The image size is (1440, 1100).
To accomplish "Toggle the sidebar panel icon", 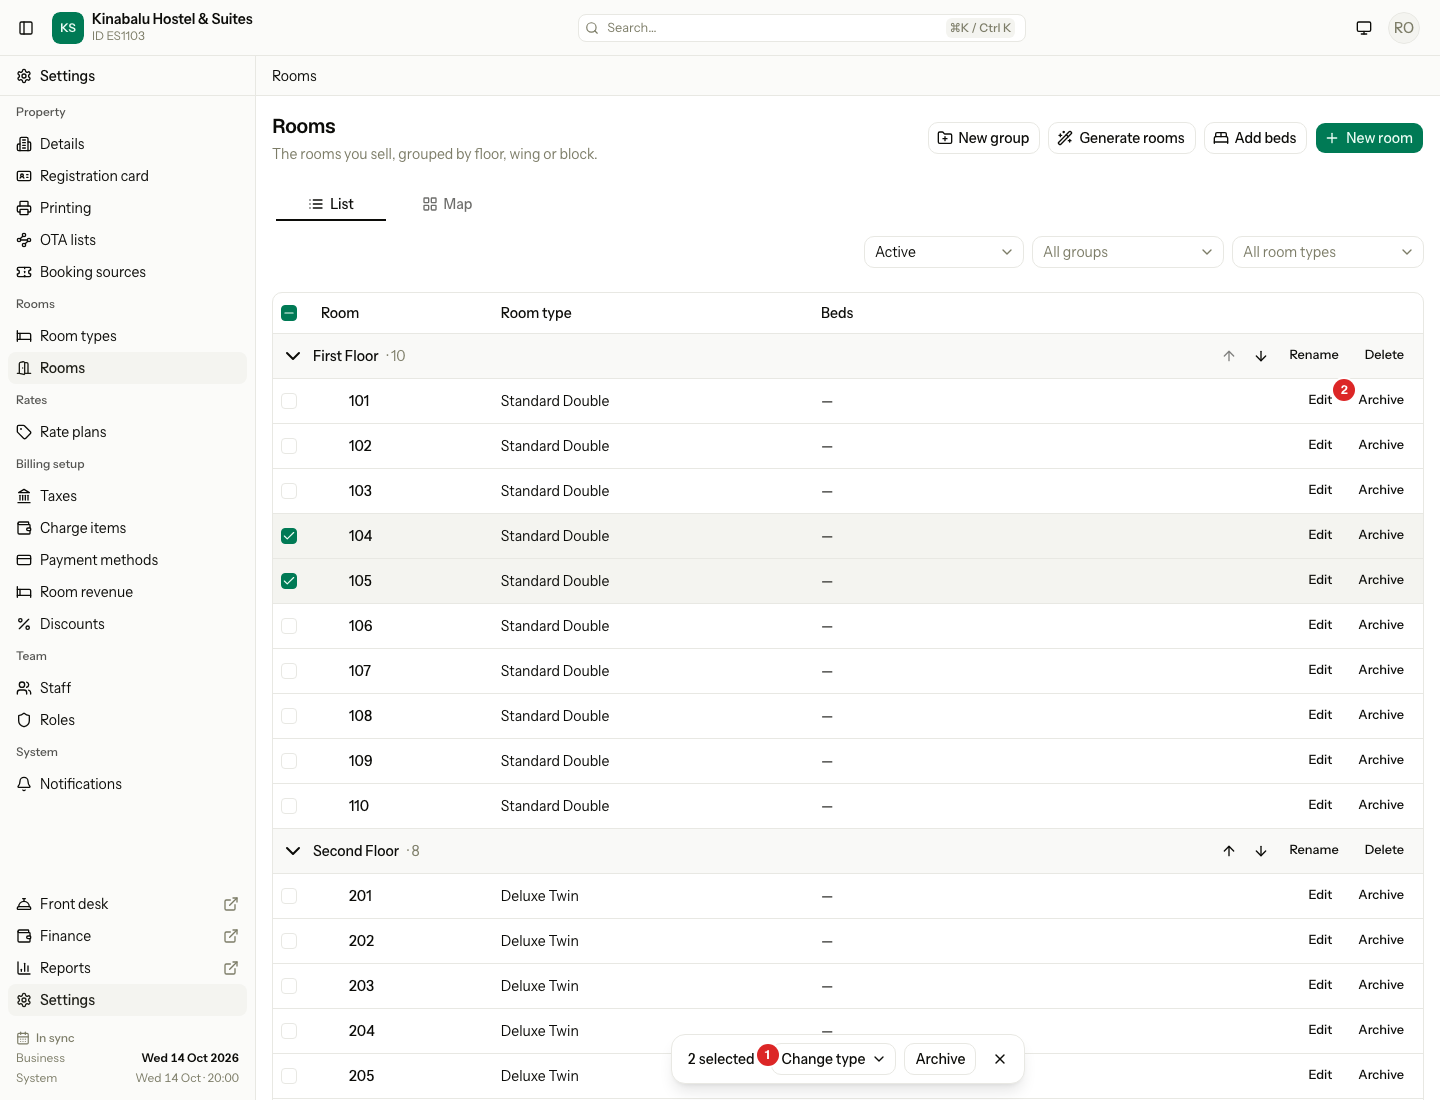I will [26, 28].
